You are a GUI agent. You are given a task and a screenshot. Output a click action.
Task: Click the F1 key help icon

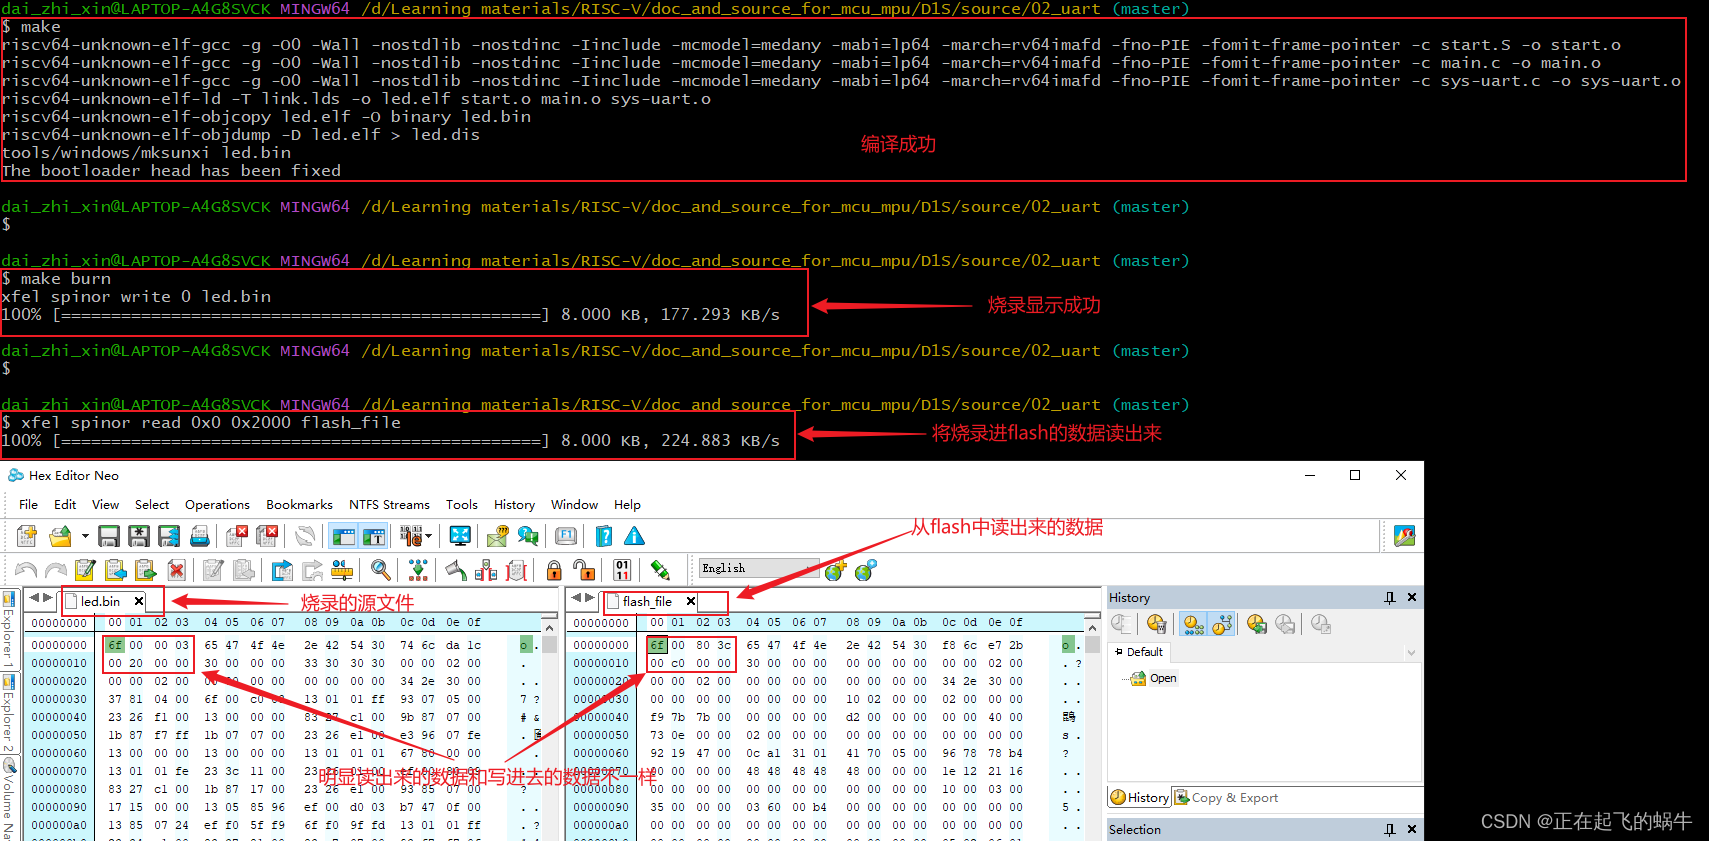pos(566,536)
